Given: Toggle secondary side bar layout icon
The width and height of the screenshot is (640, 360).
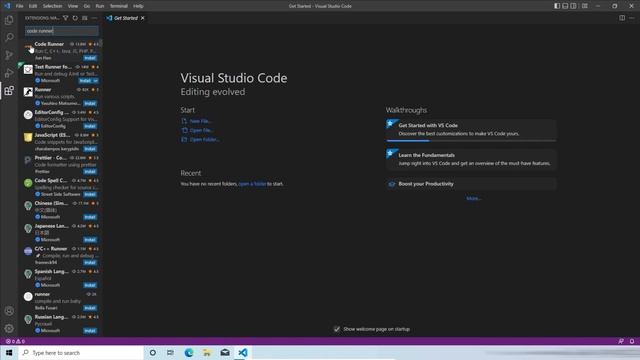Looking at the screenshot, I should tap(573, 6).
